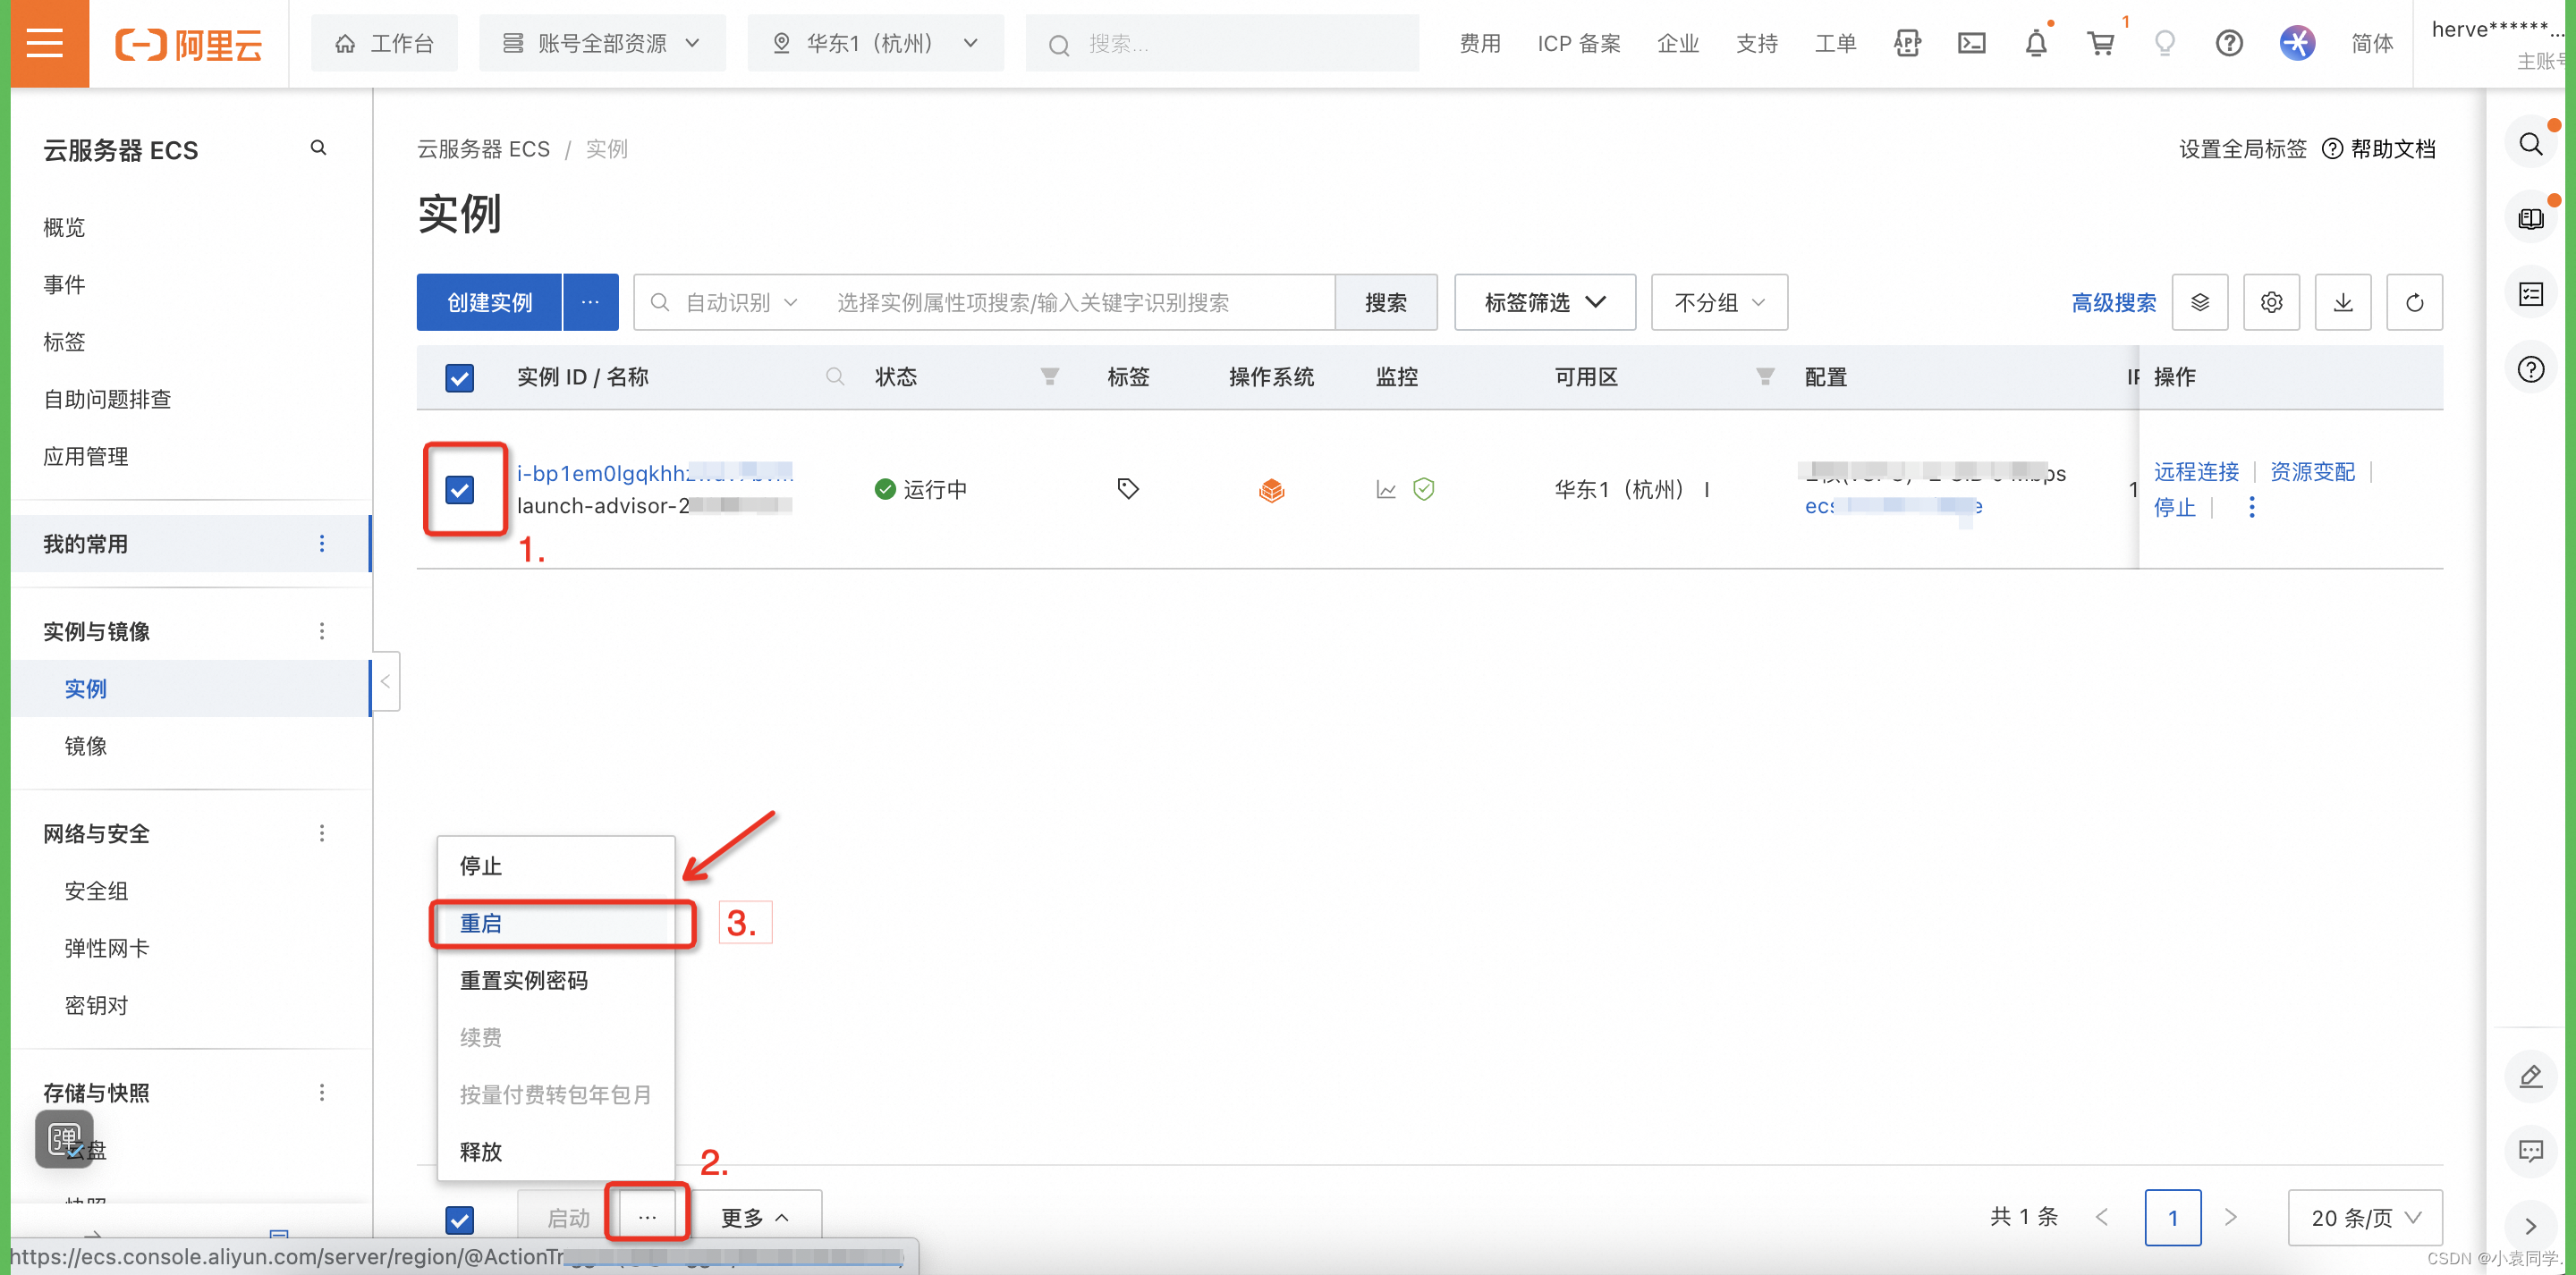Click the 高级搜索 link
Viewport: 2576px width, 1275px height.
click(2113, 302)
